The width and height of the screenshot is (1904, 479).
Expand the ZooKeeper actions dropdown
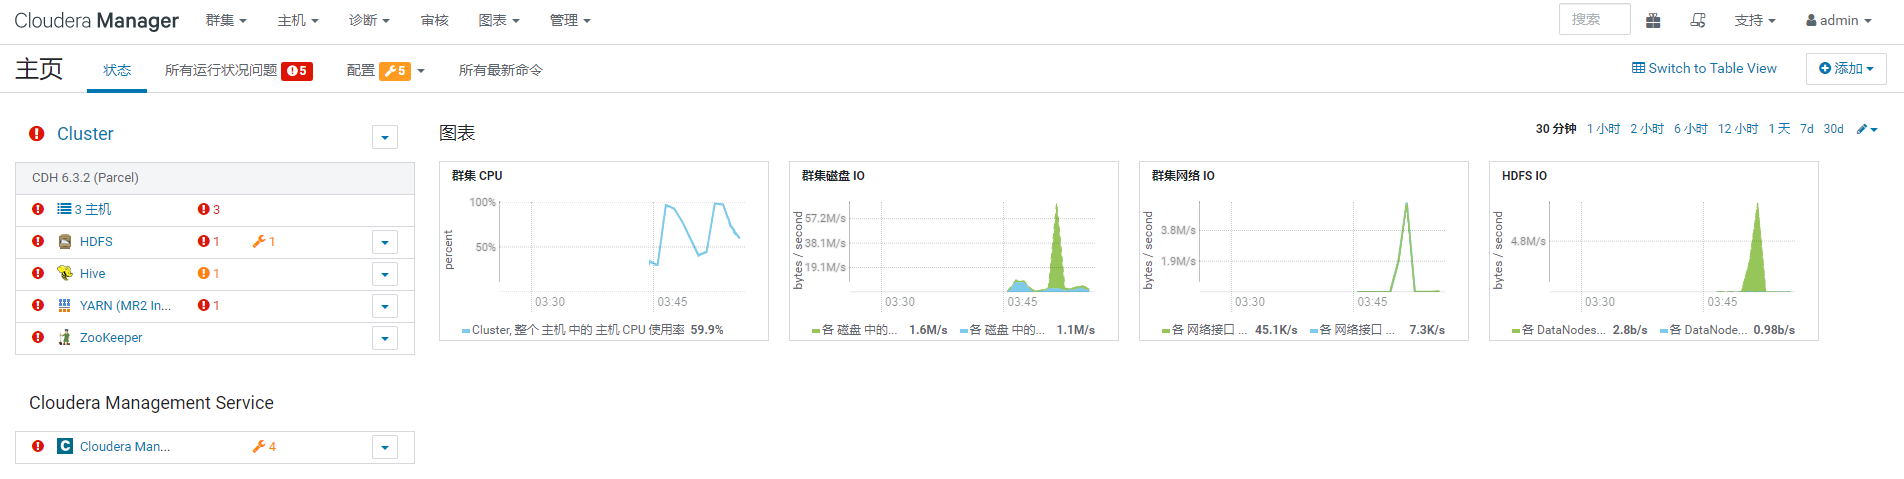click(x=385, y=338)
